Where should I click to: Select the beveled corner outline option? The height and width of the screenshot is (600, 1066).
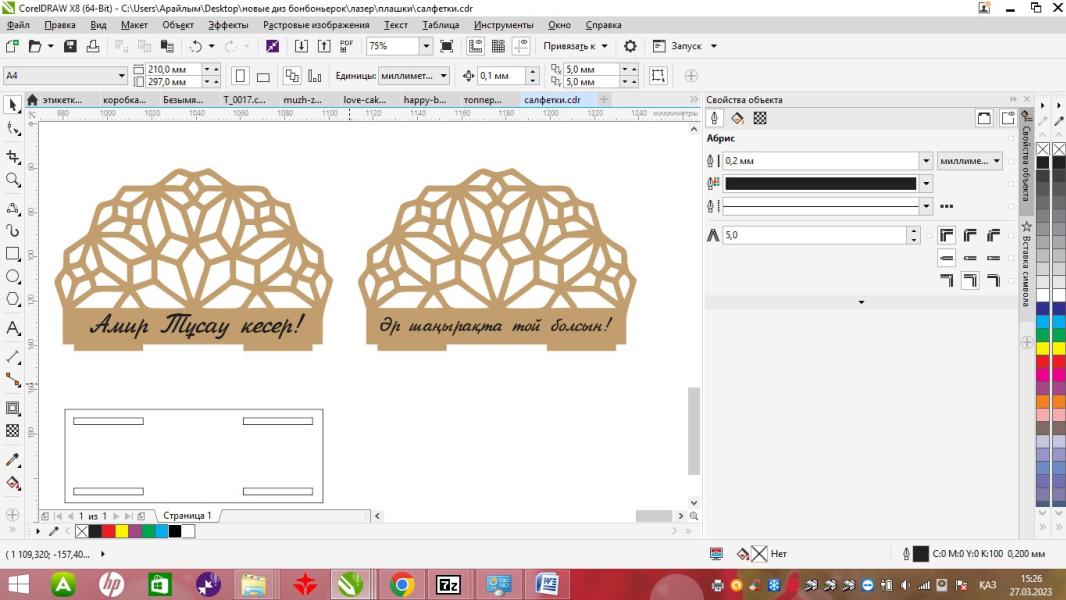point(993,235)
